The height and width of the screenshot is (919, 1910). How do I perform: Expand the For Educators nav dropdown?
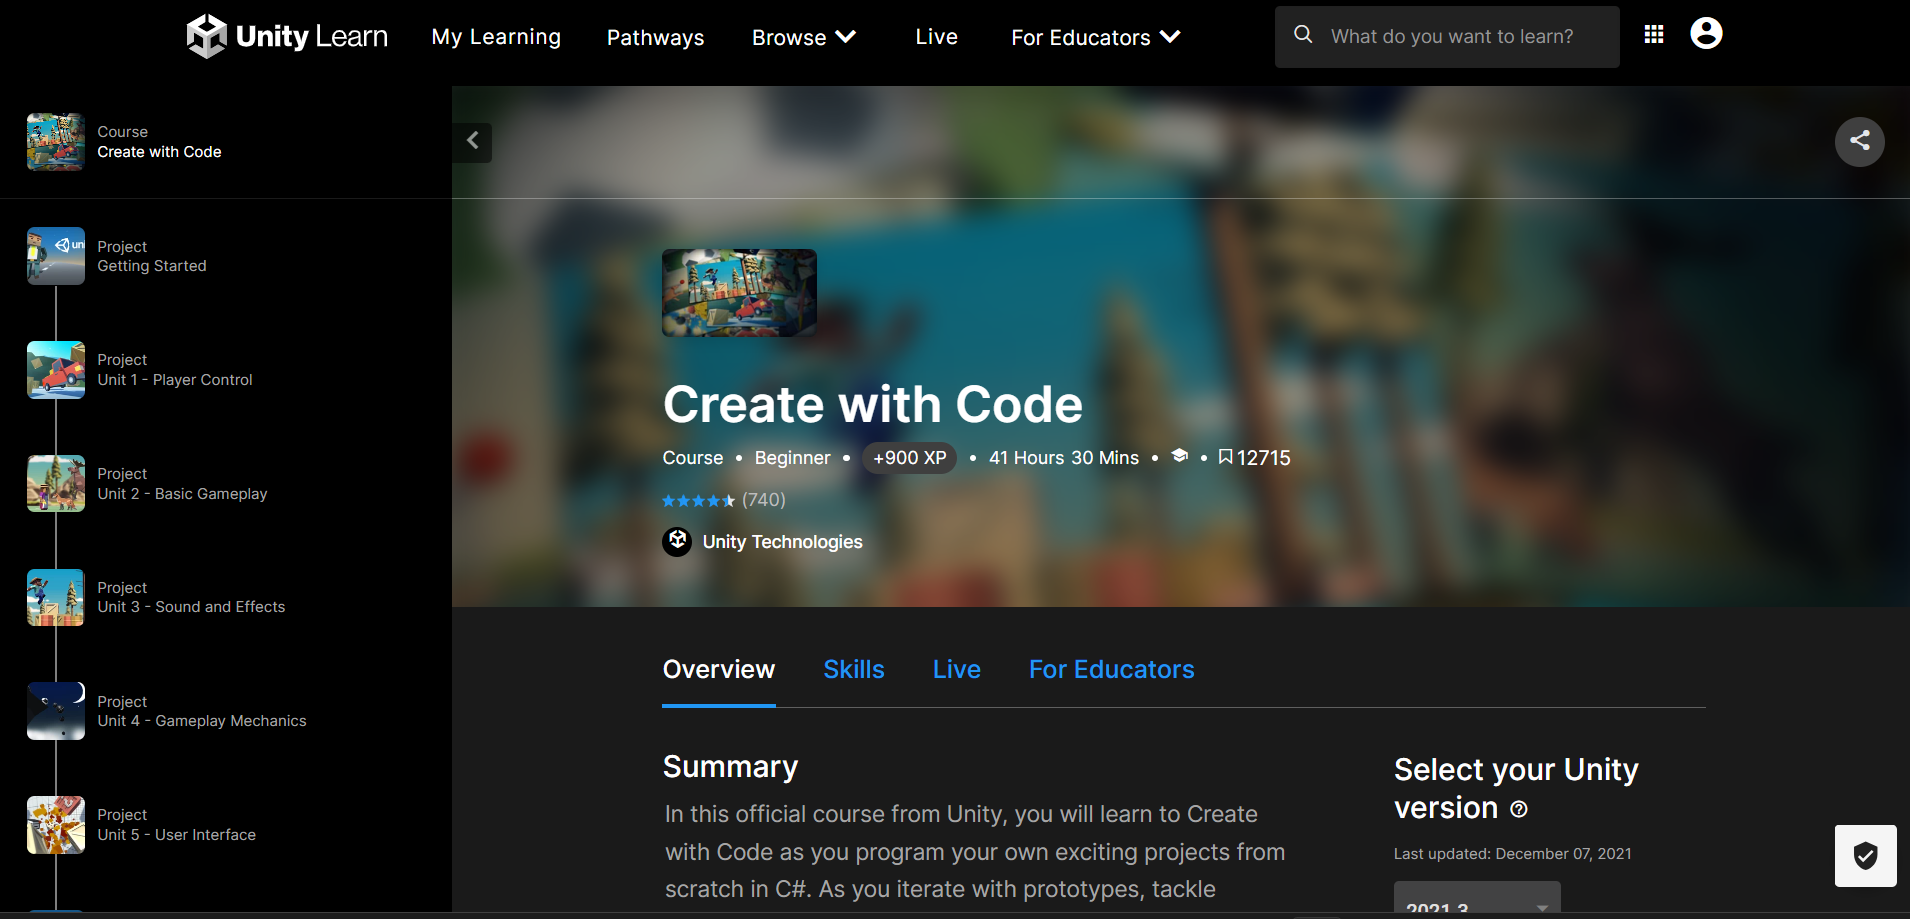[1096, 37]
